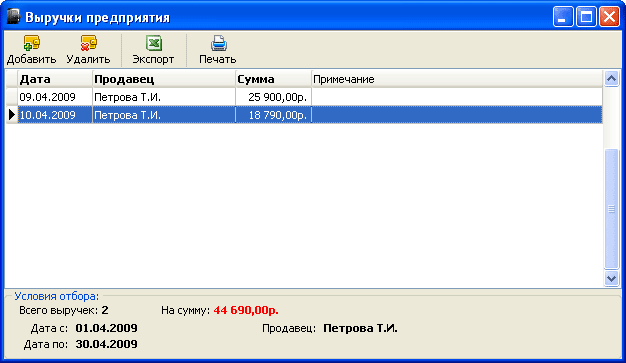This screenshot has height=363, width=626.
Task: Click the total sum 44 690,00р.
Action: [246, 310]
